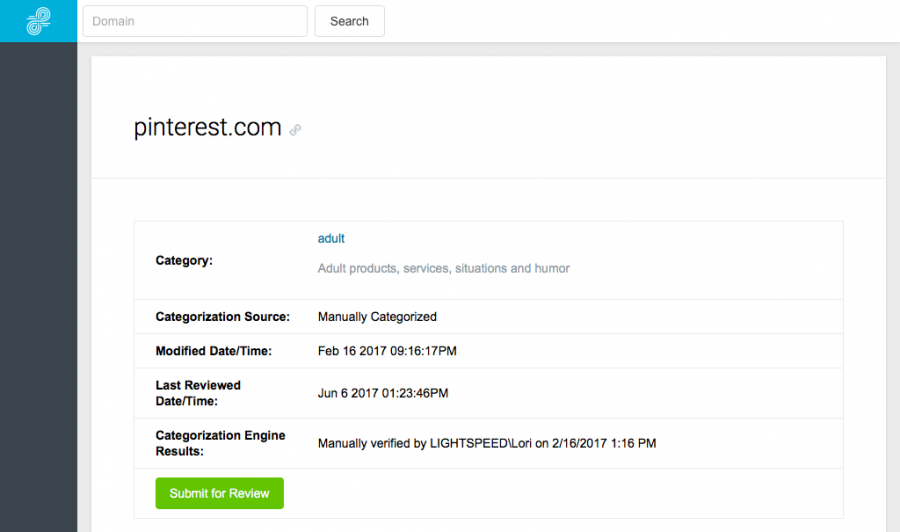Select the Jun 6 2017 01:23:46PM timestamp
Image resolution: width=900 pixels, height=532 pixels.
click(x=383, y=394)
